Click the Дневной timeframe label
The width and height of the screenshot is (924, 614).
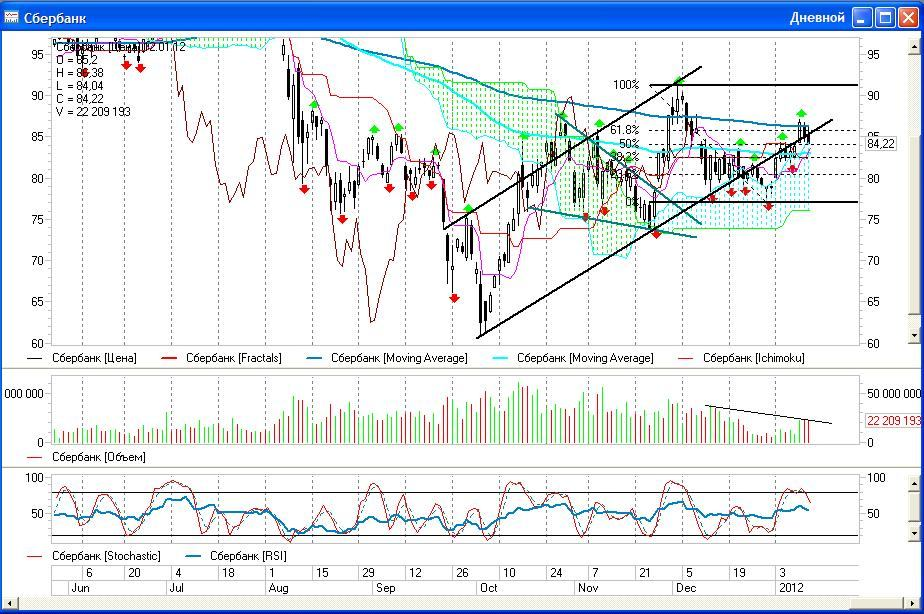(x=817, y=18)
